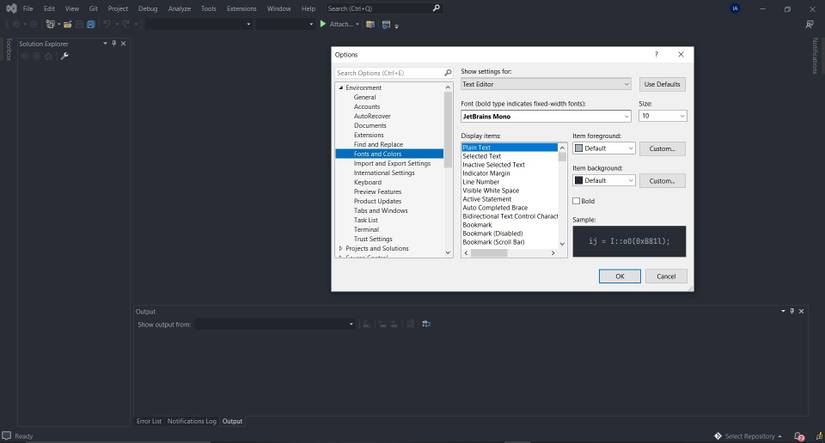
Task: Expand the Projects and Solutions node
Action: (341, 248)
